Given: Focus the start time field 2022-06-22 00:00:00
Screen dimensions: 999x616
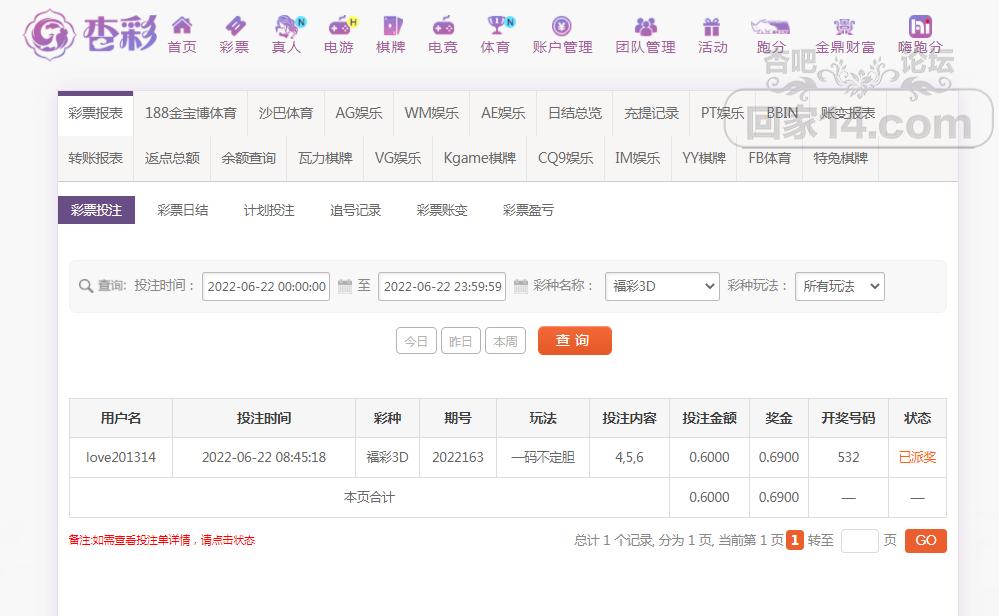Looking at the screenshot, I should click(266, 286).
